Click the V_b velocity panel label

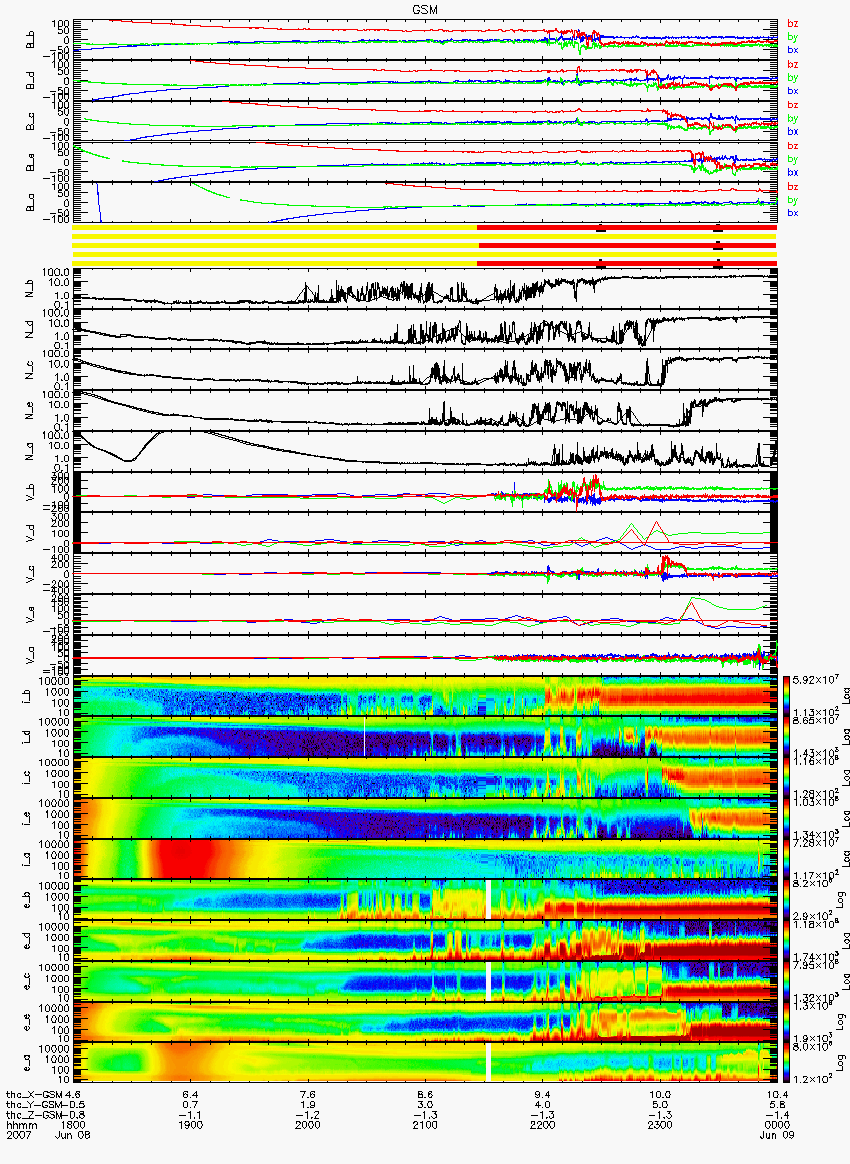(x=30, y=491)
